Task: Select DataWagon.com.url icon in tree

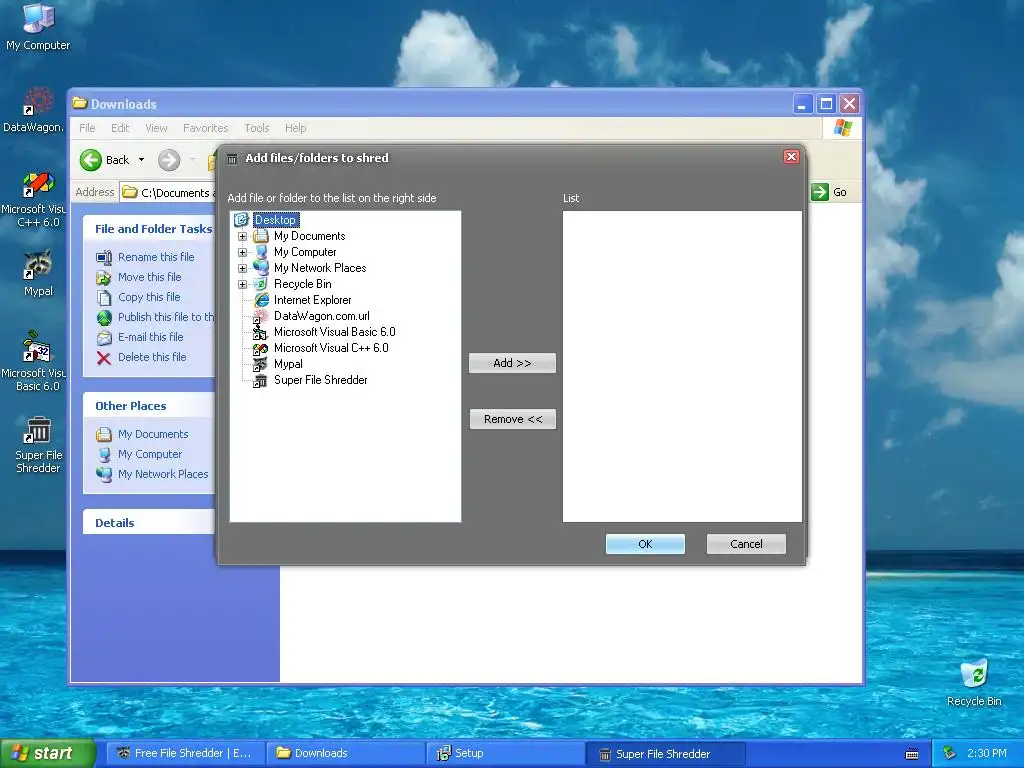Action: click(x=261, y=316)
